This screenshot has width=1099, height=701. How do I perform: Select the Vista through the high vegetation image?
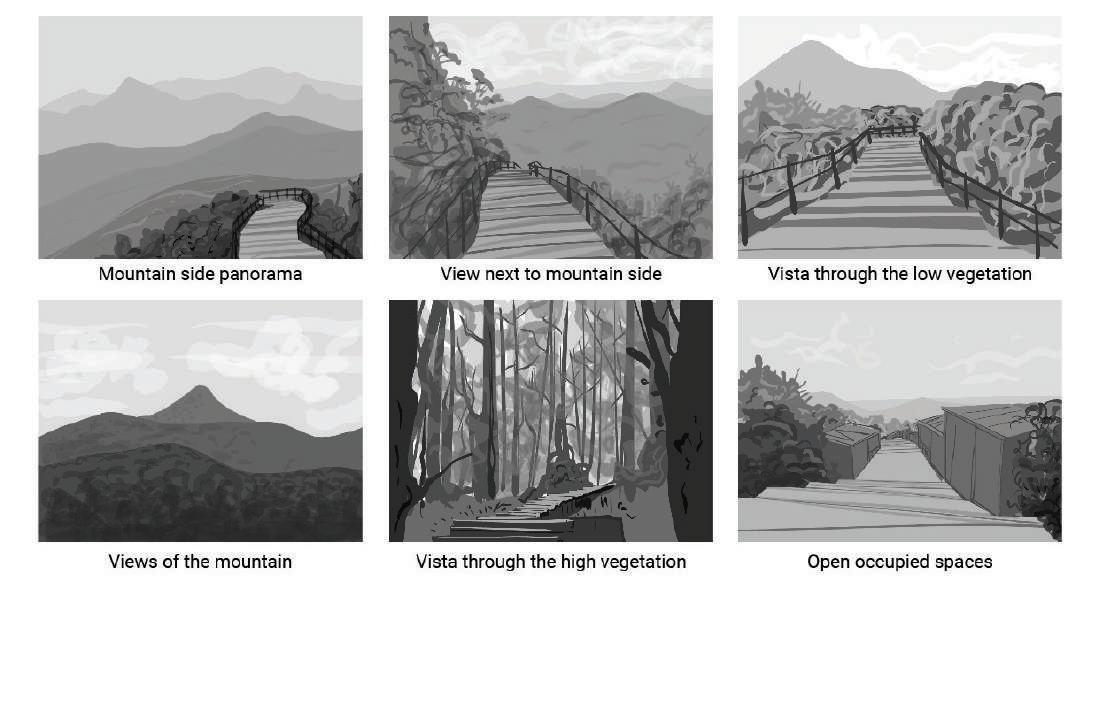pyautogui.click(x=551, y=421)
